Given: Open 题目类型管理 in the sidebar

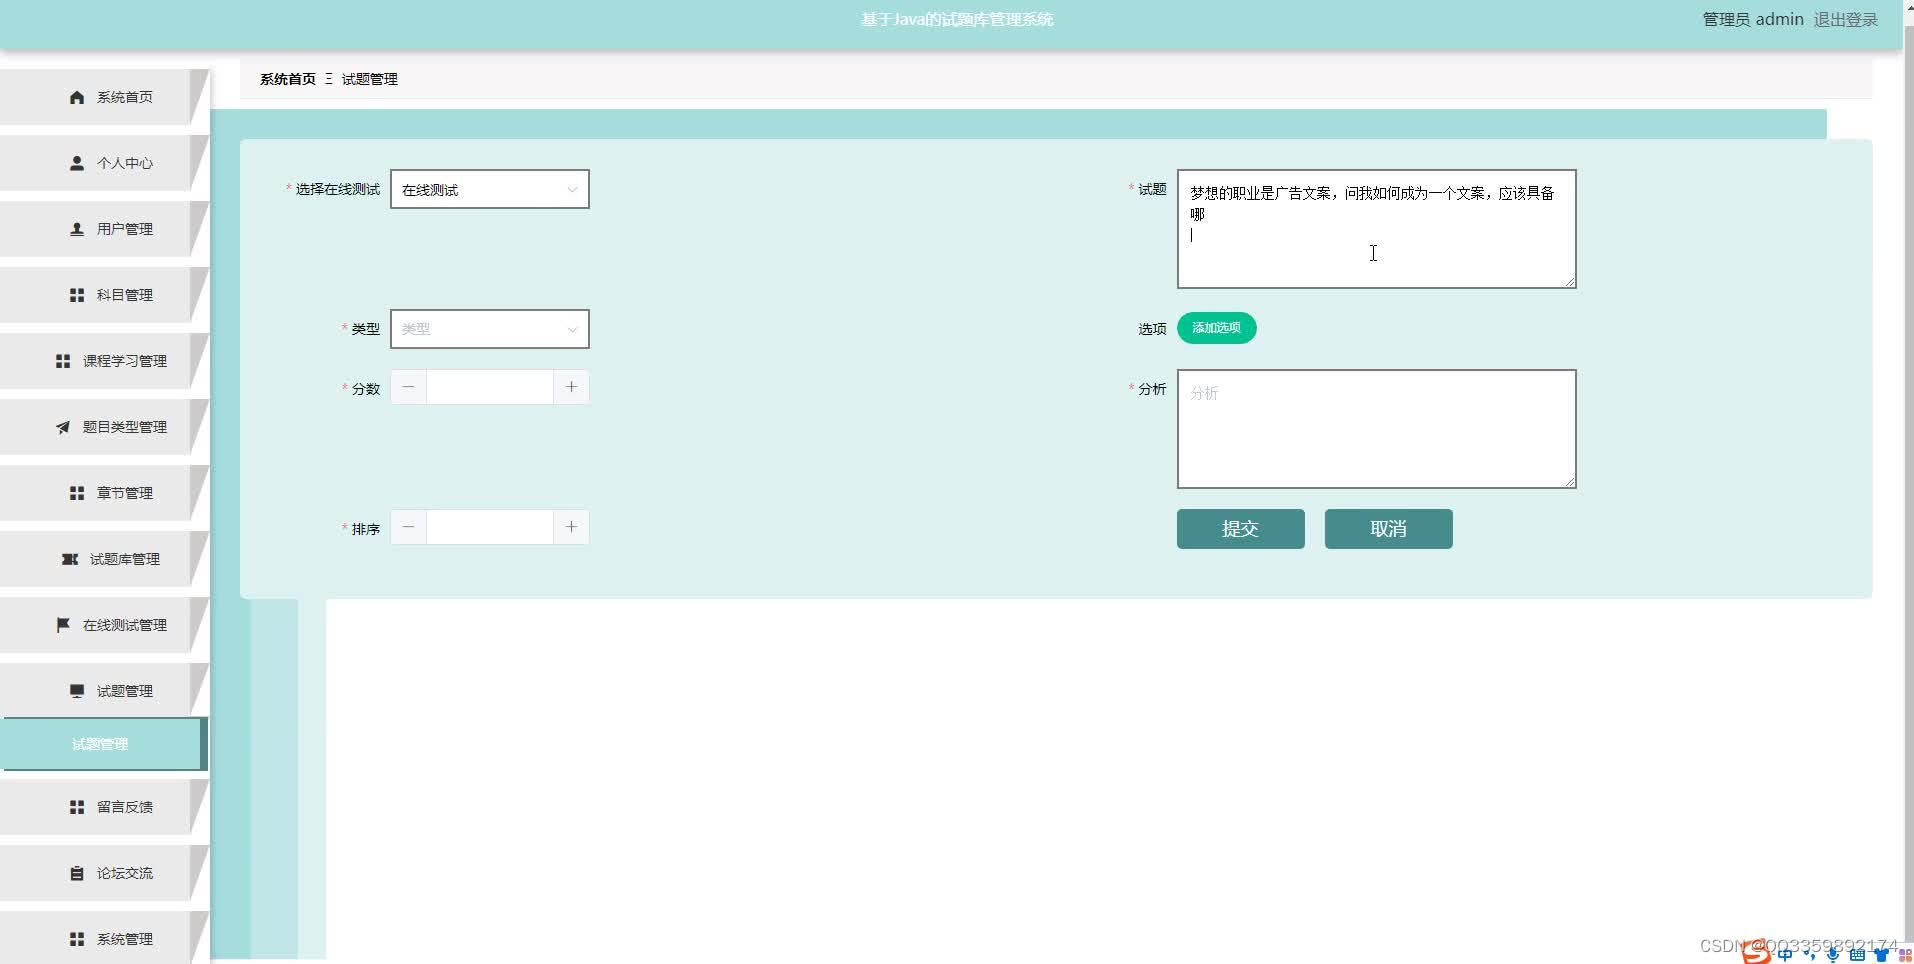Looking at the screenshot, I should tap(104, 427).
